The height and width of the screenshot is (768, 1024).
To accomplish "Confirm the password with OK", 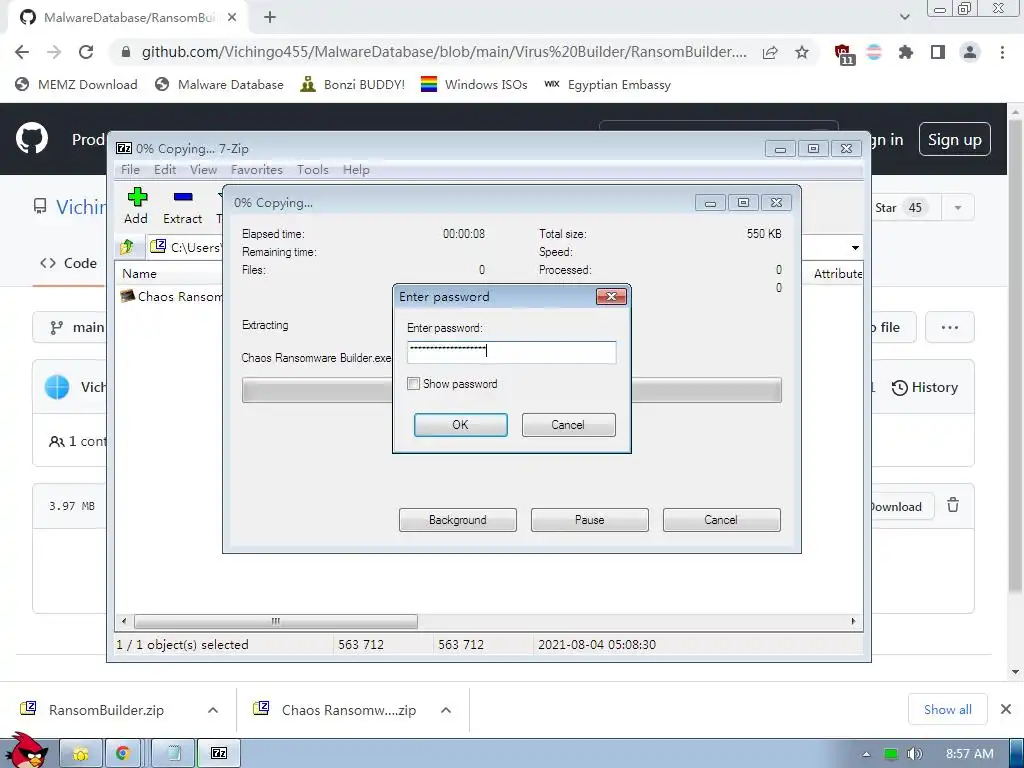I will tap(460, 424).
